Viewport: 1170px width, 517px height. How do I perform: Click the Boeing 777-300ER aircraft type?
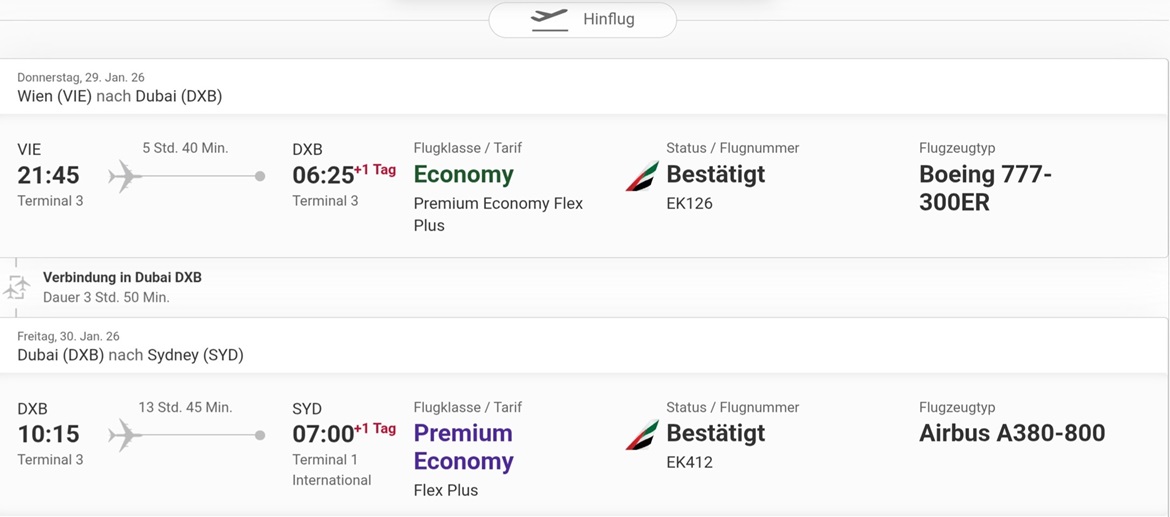pyautogui.click(x=985, y=188)
